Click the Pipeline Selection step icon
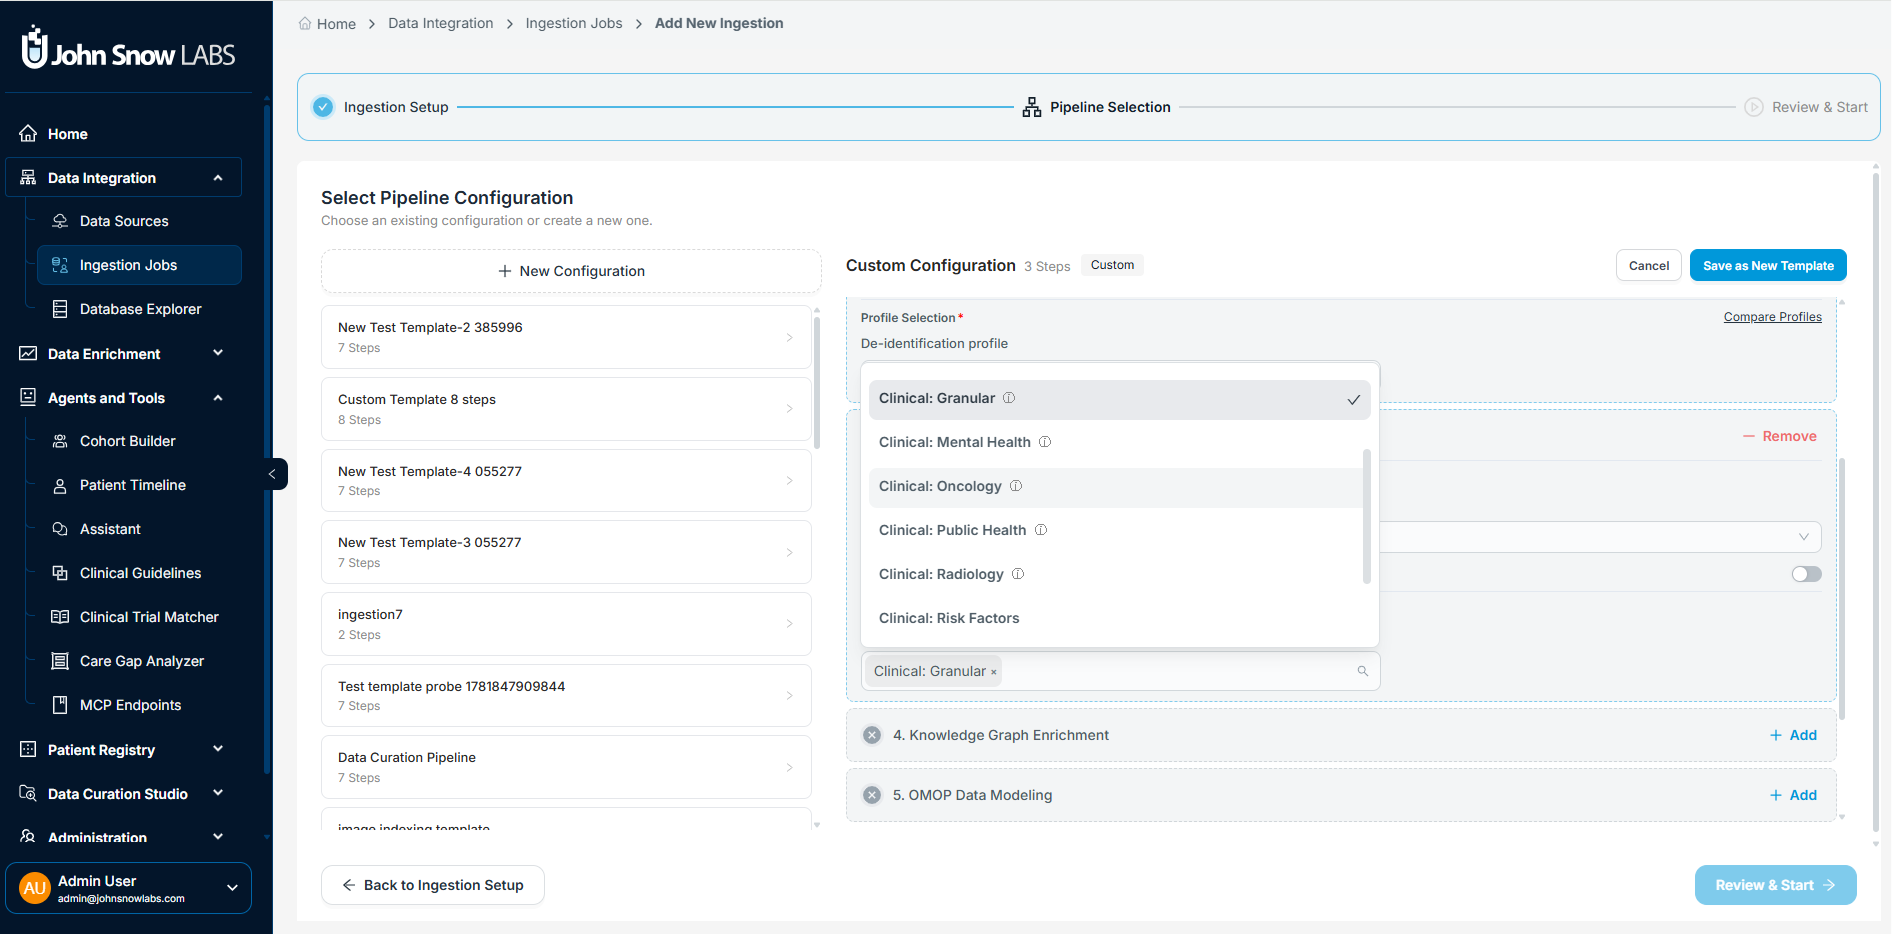The width and height of the screenshot is (1892, 935). tap(1032, 107)
